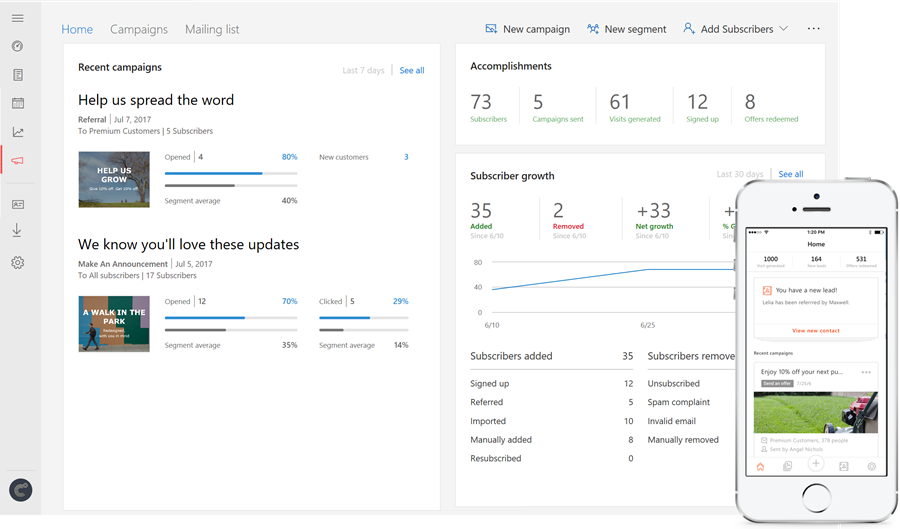Change the Last 7 days campaign filter
This screenshot has height=529, width=900.
point(363,71)
